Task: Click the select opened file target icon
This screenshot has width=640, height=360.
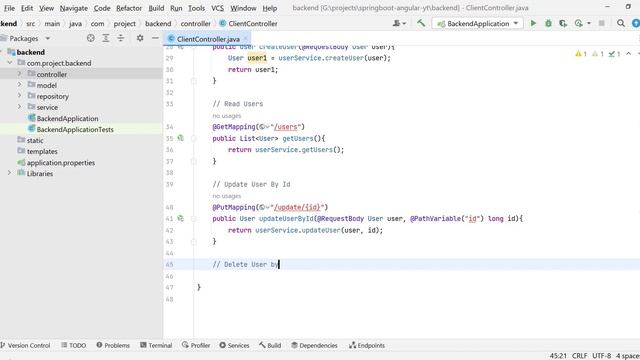Action: 91,38
